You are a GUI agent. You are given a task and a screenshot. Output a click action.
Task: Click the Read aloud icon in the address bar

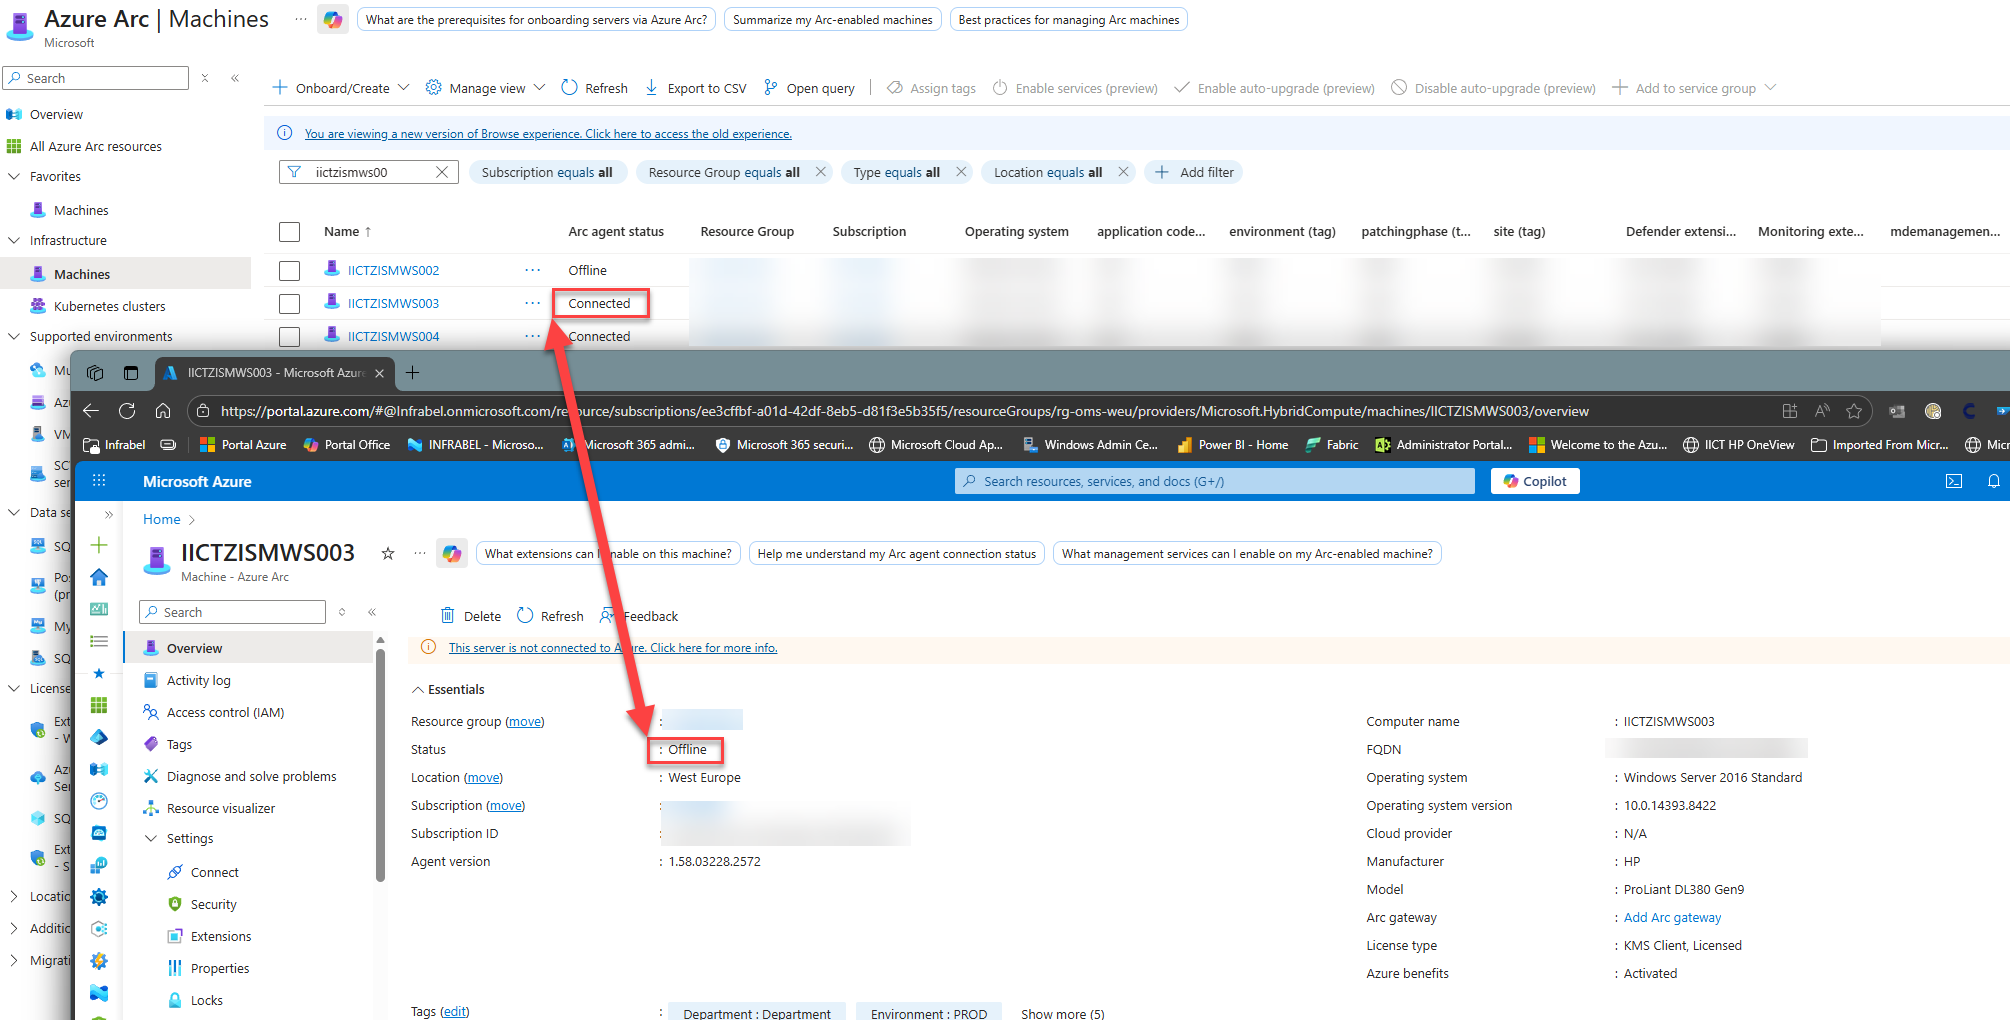(x=1822, y=411)
